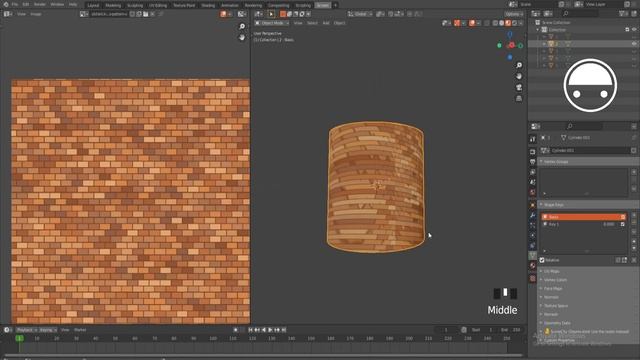Open the viewport Options dropdown
The image size is (640, 360).
(x=513, y=14)
